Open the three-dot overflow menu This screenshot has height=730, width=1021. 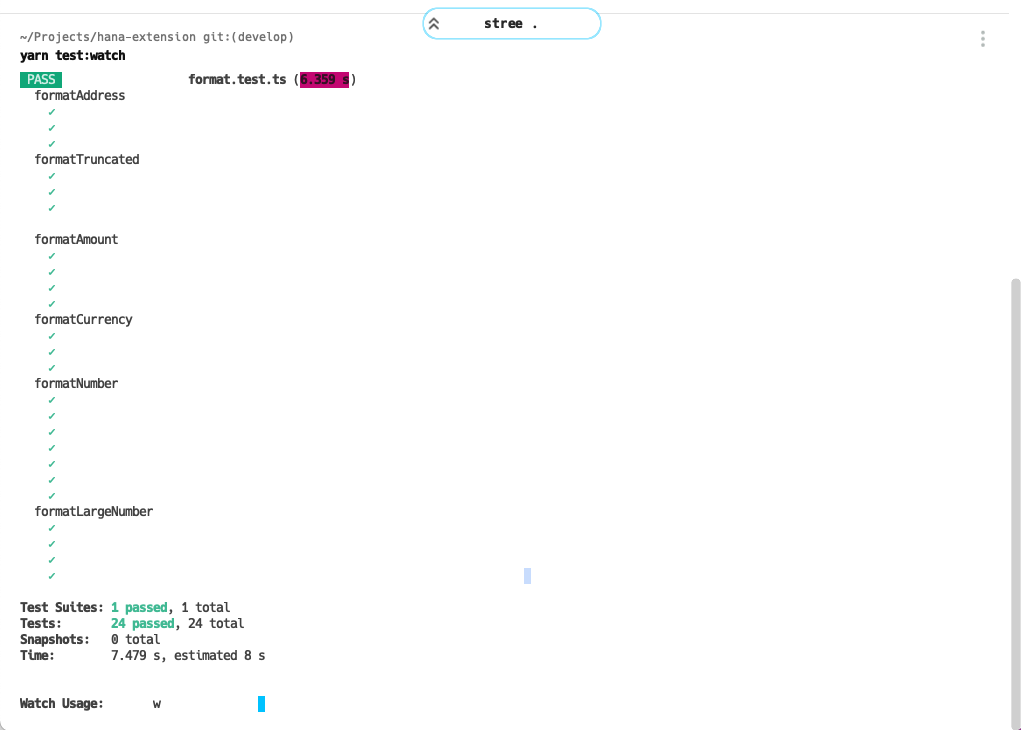pyautogui.click(x=982, y=38)
